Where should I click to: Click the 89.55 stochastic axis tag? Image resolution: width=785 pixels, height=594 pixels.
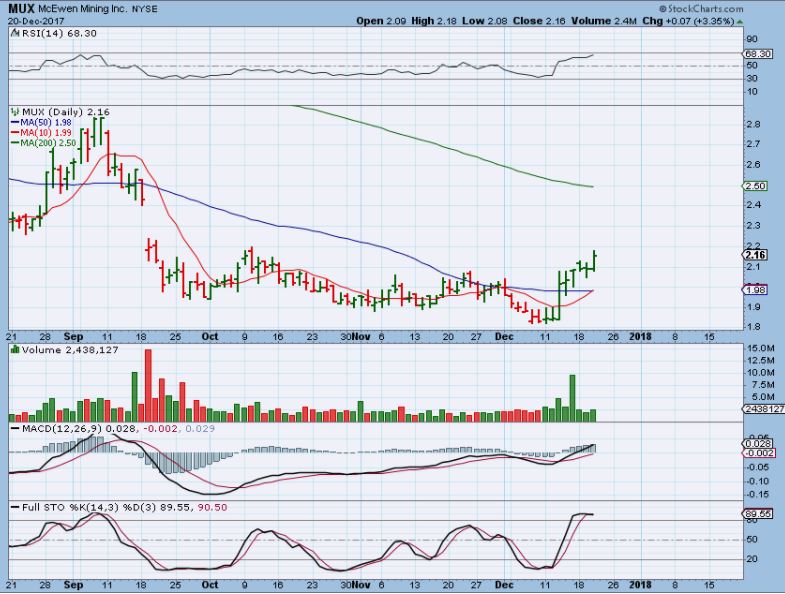(758, 514)
